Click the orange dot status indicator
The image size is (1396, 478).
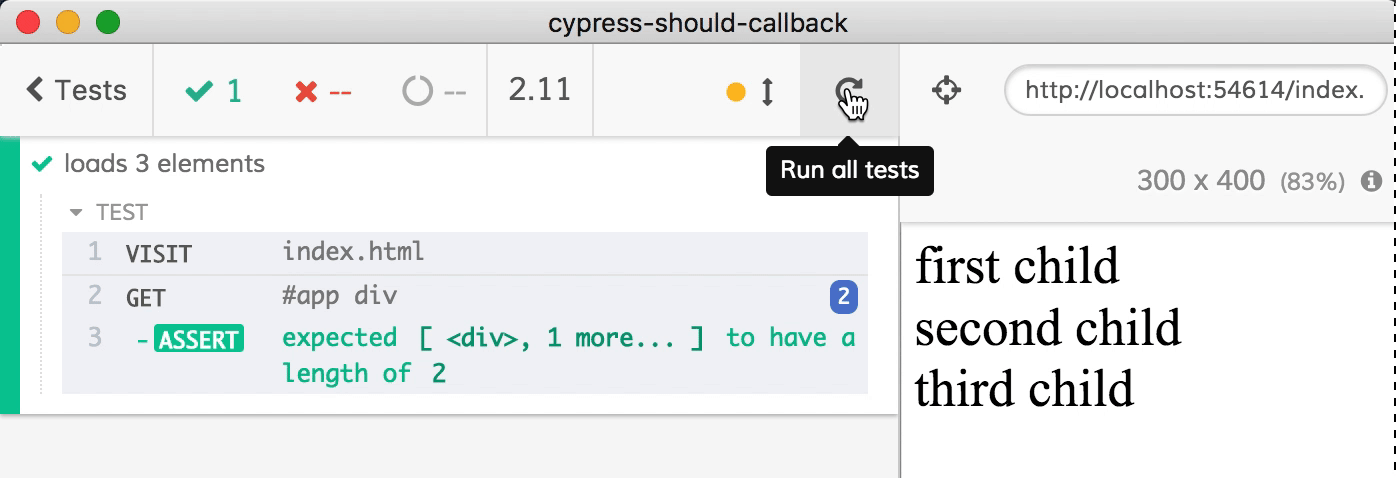(x=736, y=92)
